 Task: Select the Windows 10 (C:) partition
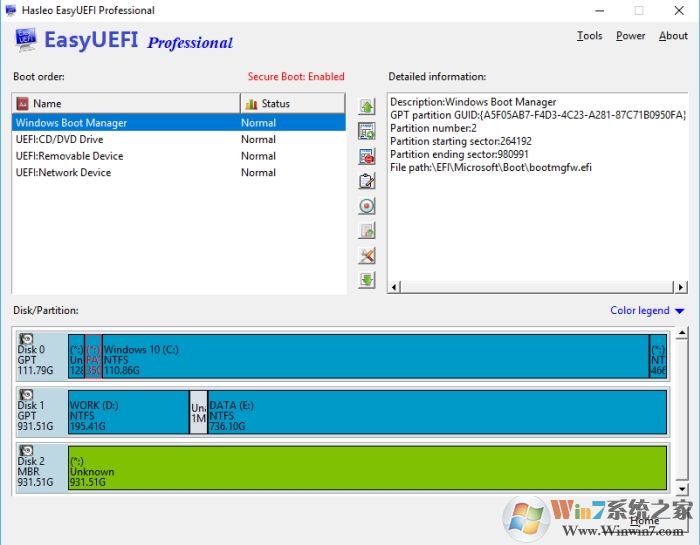[x=375, y=357]
